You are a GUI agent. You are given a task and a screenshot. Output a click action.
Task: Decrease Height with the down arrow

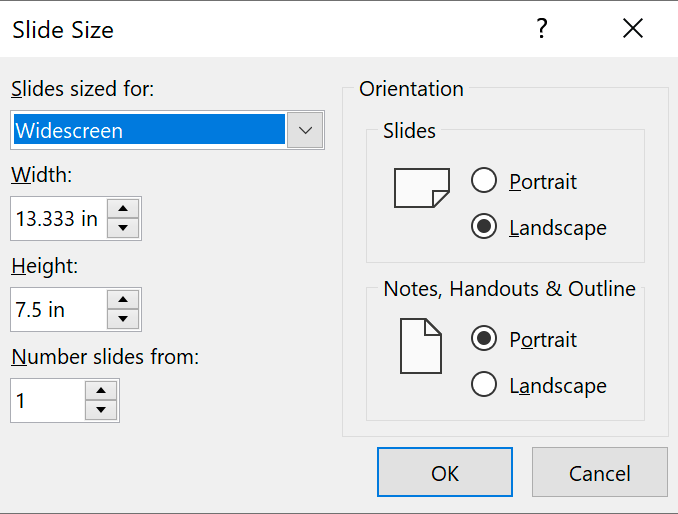pyautogui.click(x=122, y=319)
